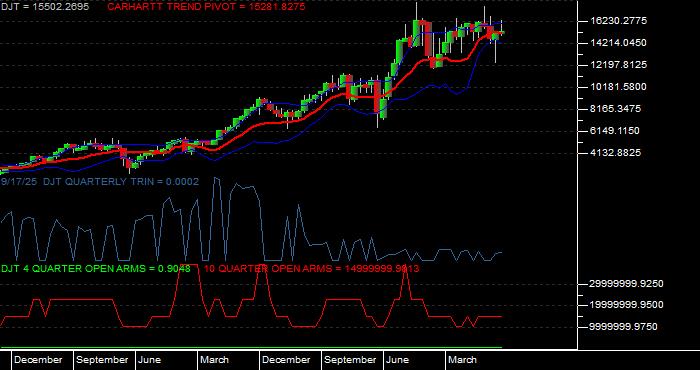Click the 9999999.9750 ARMS axis level
This screenshot has width=700, height=370.
point(624,327)
